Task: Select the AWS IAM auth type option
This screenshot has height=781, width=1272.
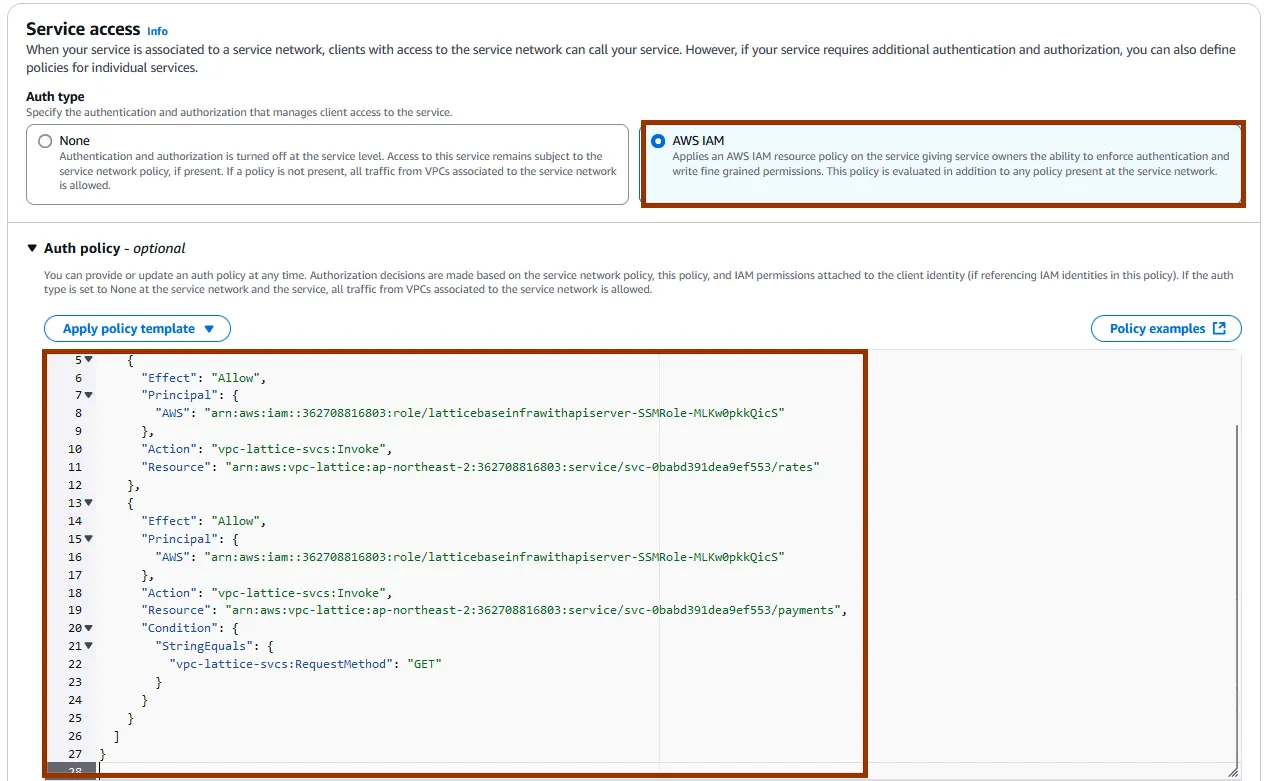Action: coord(941,164)
